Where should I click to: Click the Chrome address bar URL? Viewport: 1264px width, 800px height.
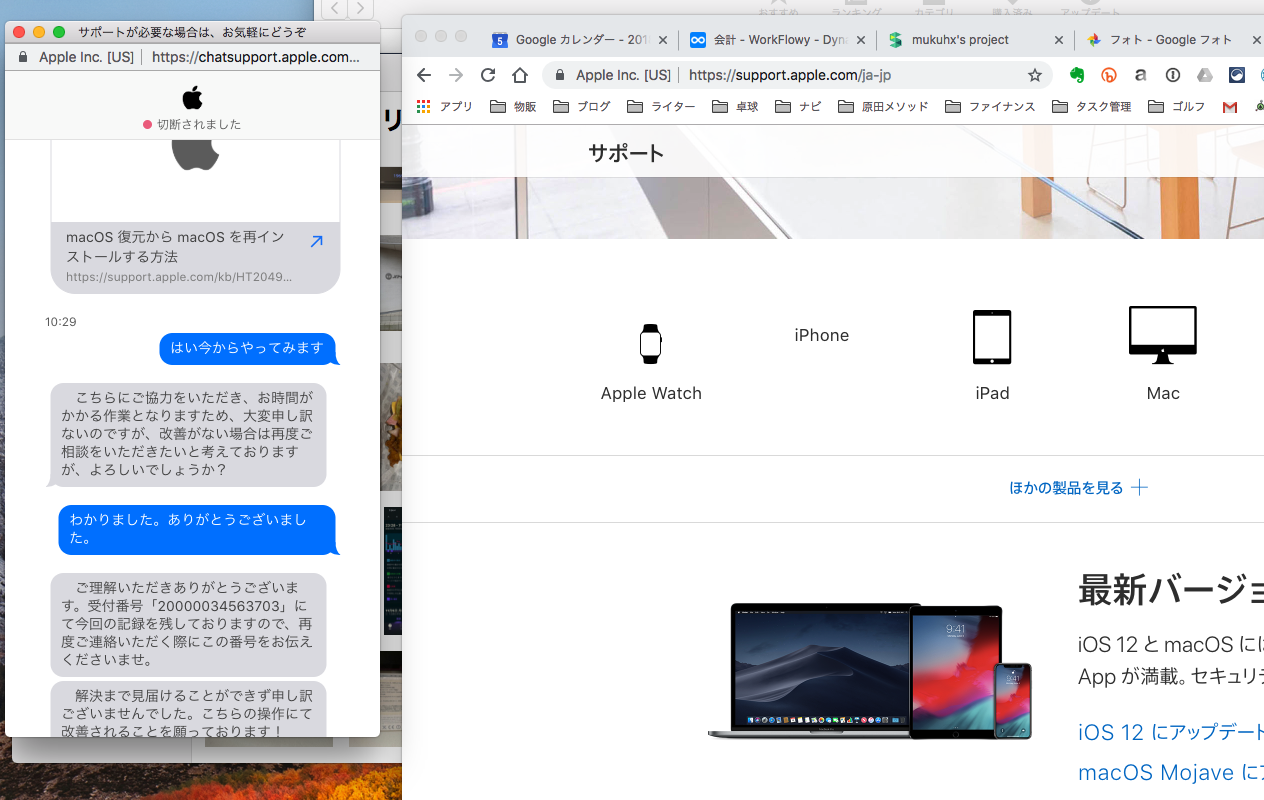790,75
